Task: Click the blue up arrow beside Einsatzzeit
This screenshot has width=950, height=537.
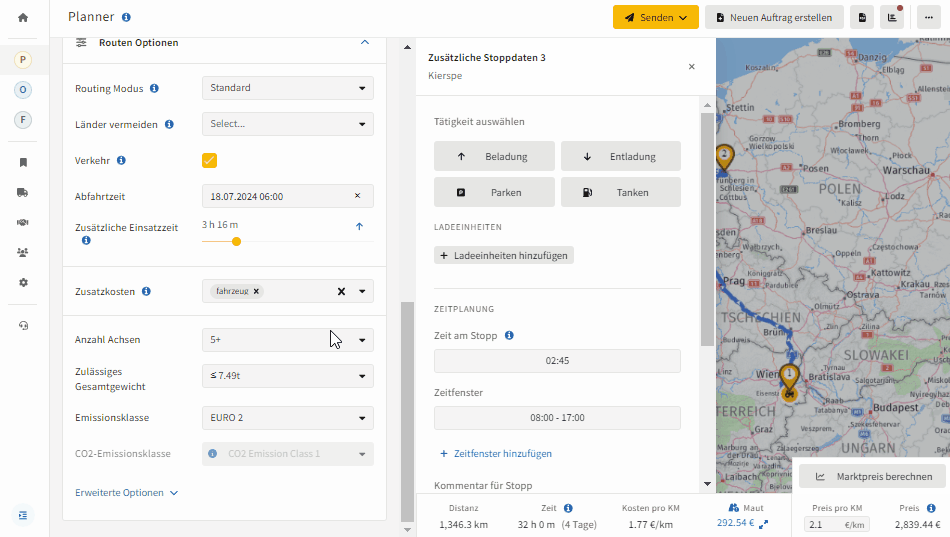Action: [359, 226]
